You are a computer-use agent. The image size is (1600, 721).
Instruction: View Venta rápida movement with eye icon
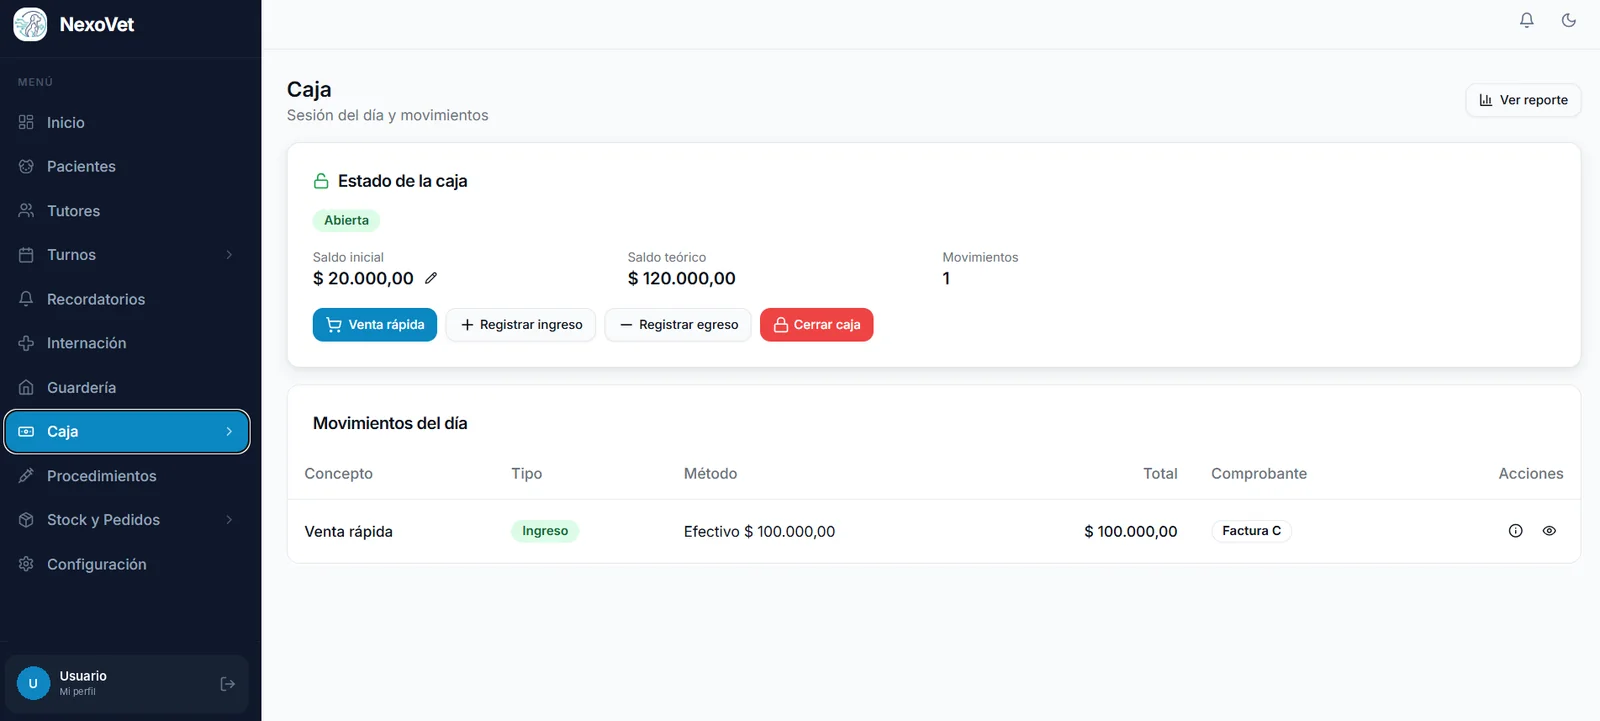[1549, 531]
